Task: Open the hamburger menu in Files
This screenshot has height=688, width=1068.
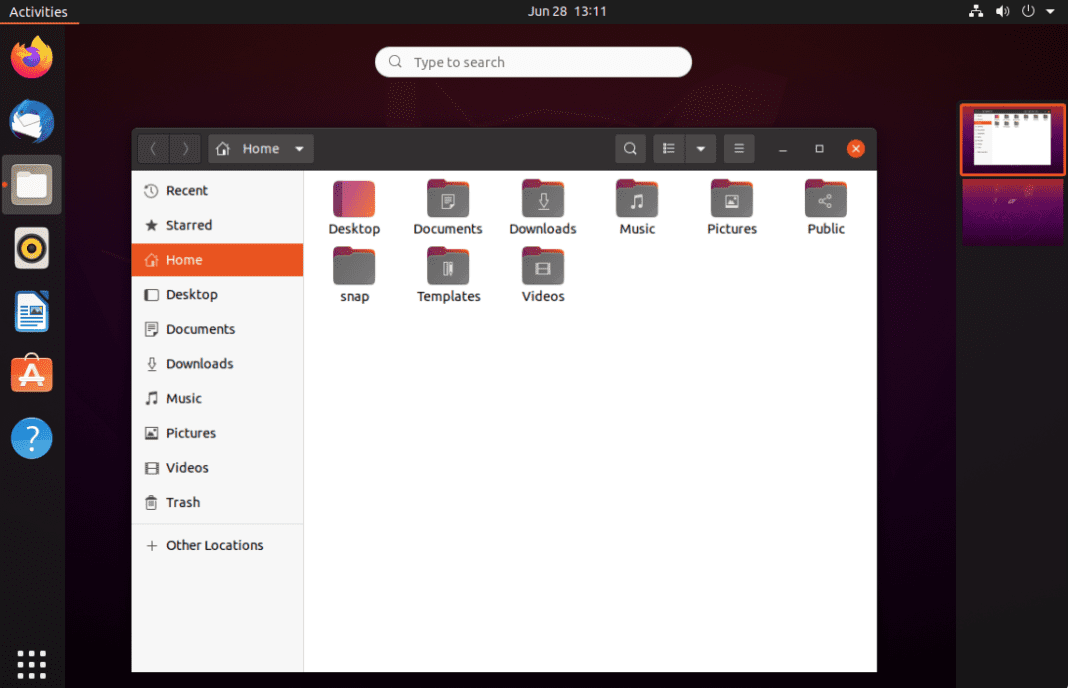Action: (x=739, y=148)
